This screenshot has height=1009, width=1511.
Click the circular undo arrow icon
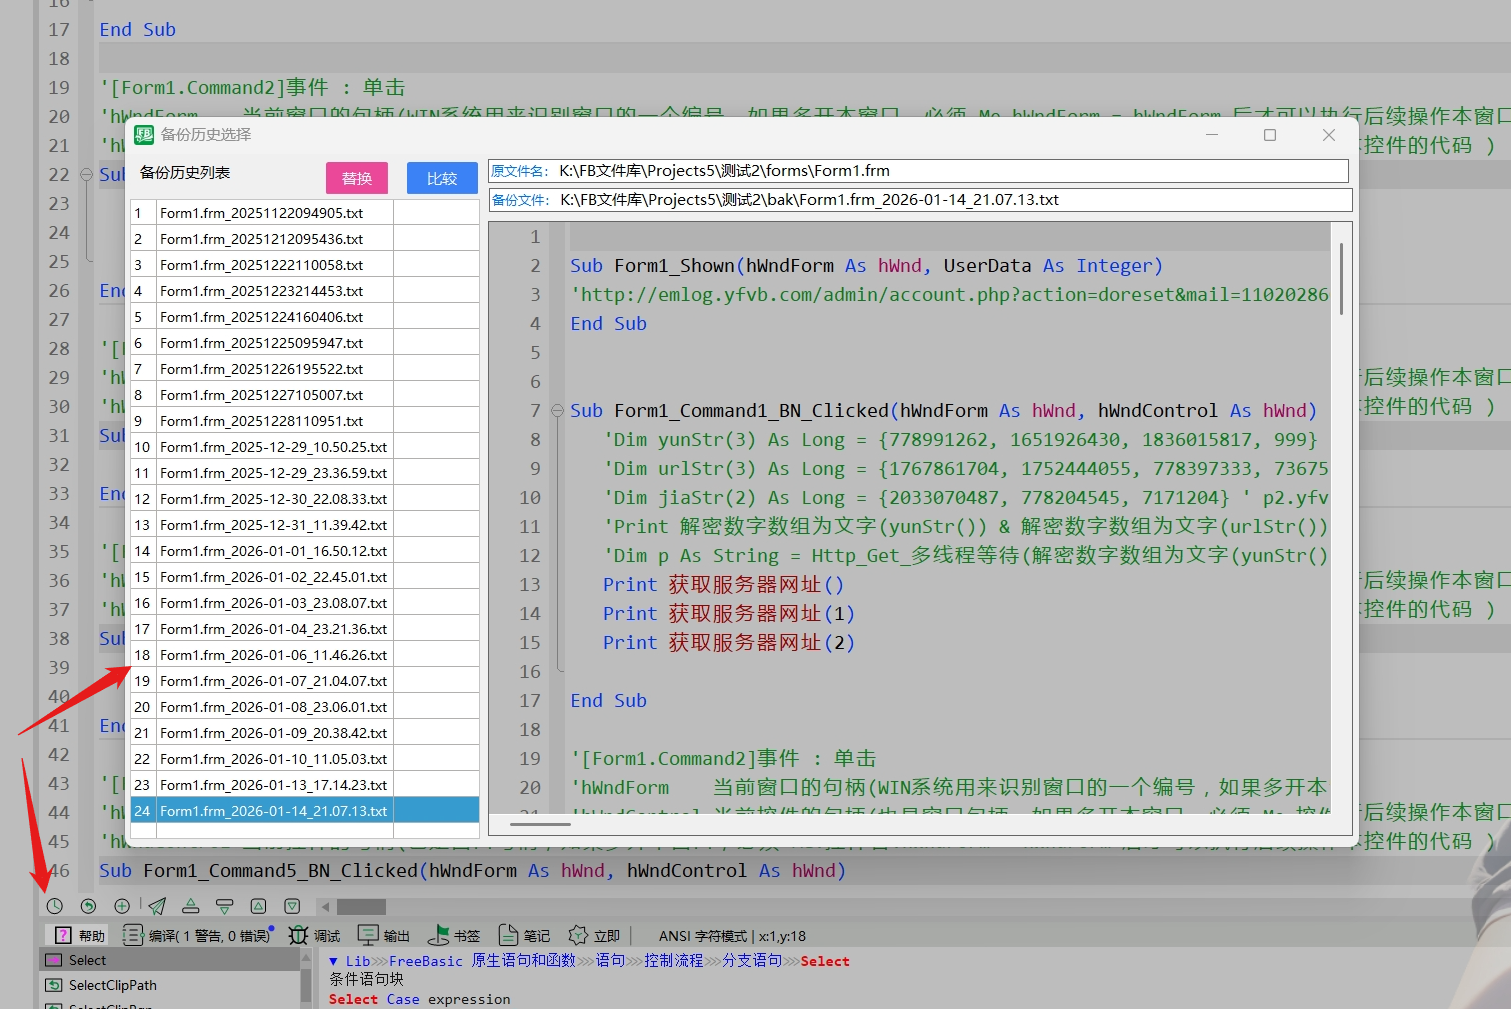click(88, 906)
